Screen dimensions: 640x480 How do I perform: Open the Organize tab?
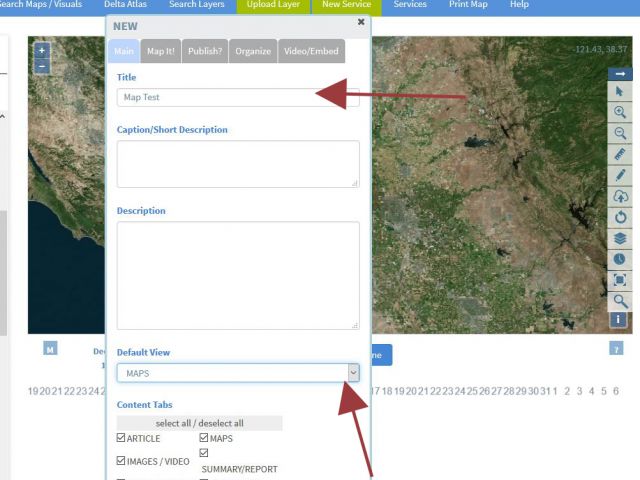pyautogui.click(x=253, y=51)
